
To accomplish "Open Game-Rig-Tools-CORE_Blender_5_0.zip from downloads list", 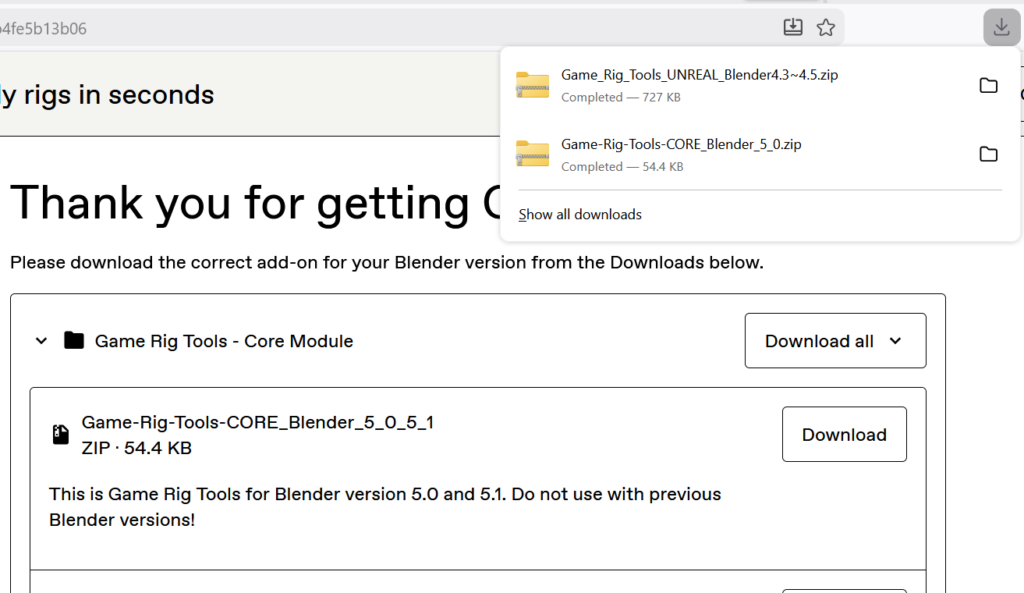I will [x=681, y=144].
